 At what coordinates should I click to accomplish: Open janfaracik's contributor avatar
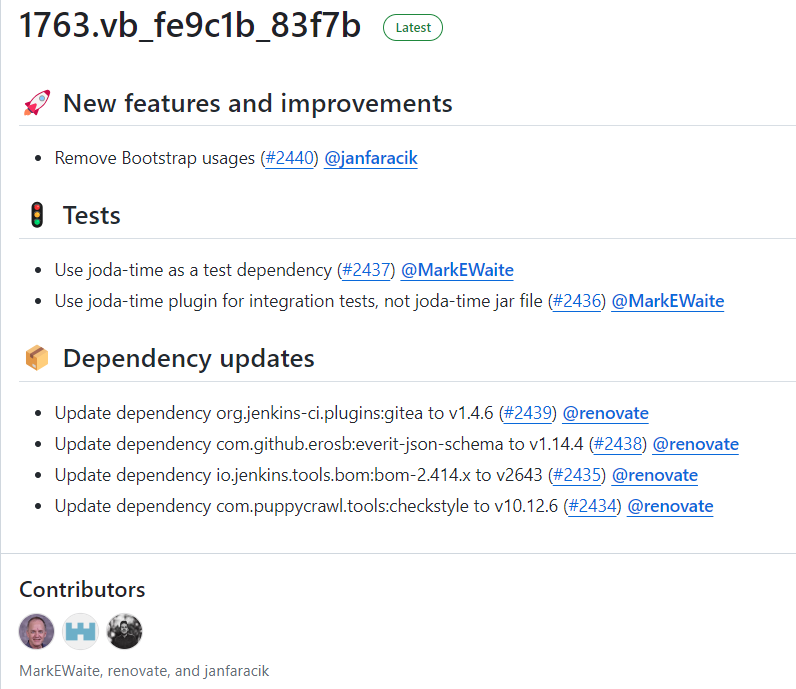[125, 631]
